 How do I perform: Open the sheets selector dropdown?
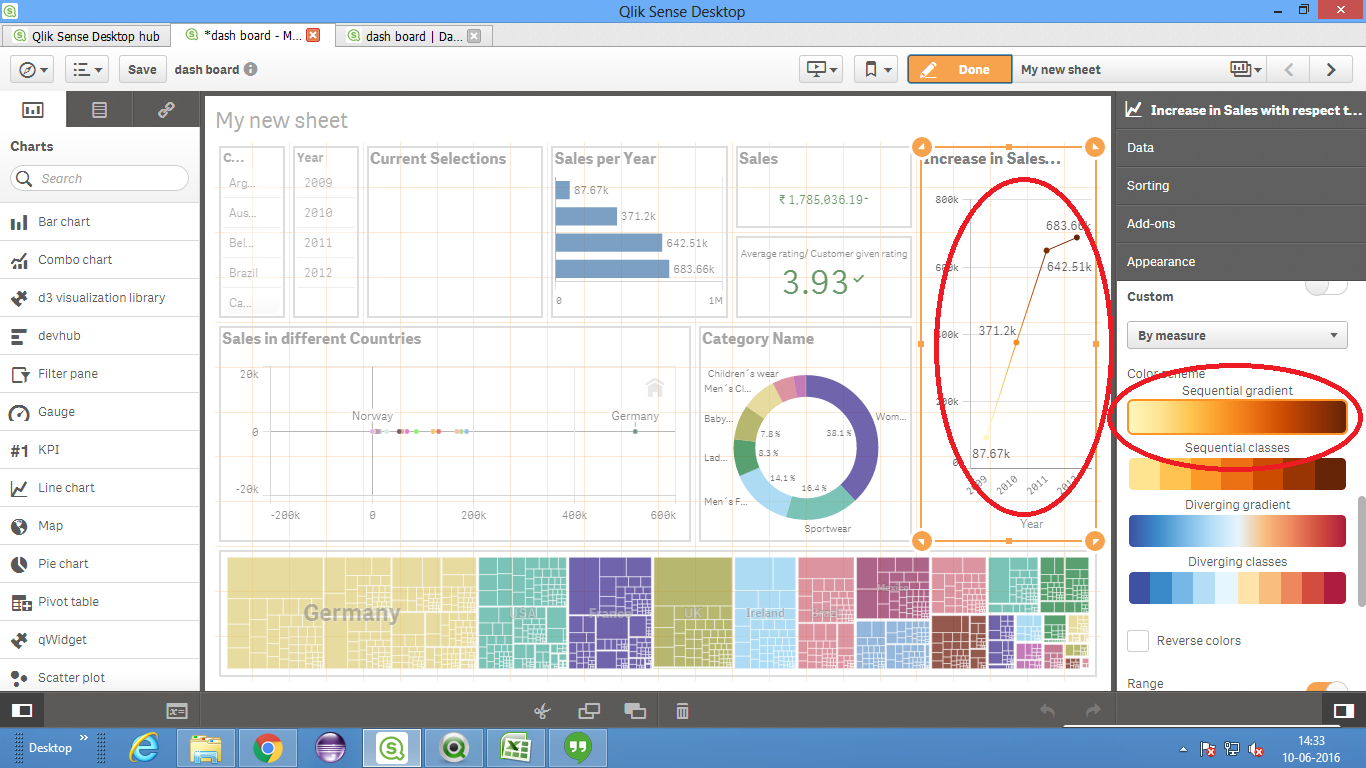tap(1245, 69)
